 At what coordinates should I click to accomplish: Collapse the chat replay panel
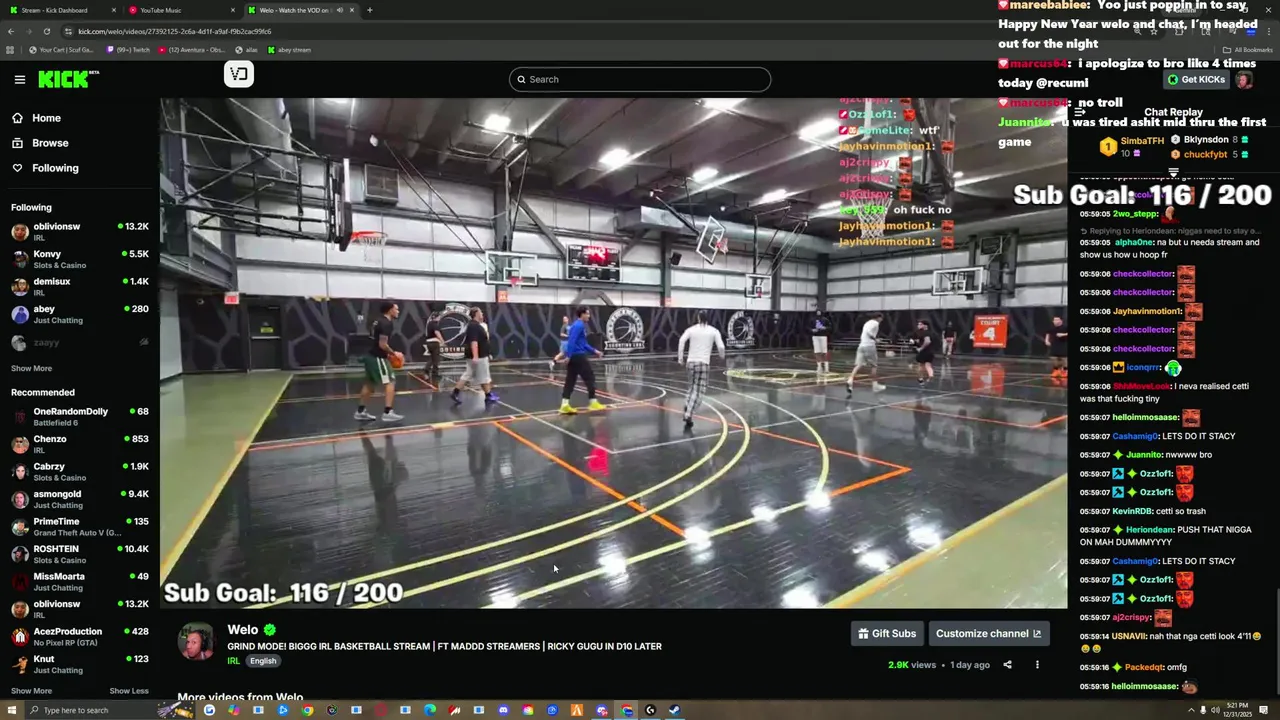tap(1080, 113)
